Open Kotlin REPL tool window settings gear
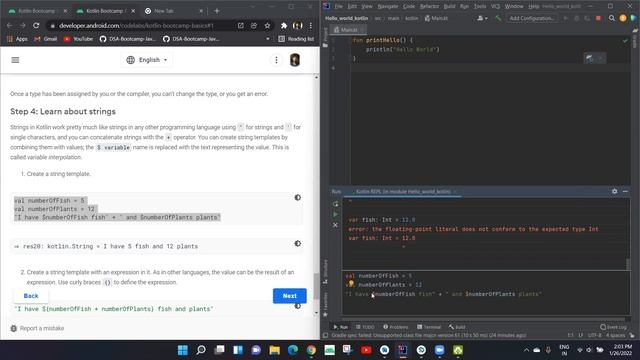The image size is (640, 360). (614, 191)
